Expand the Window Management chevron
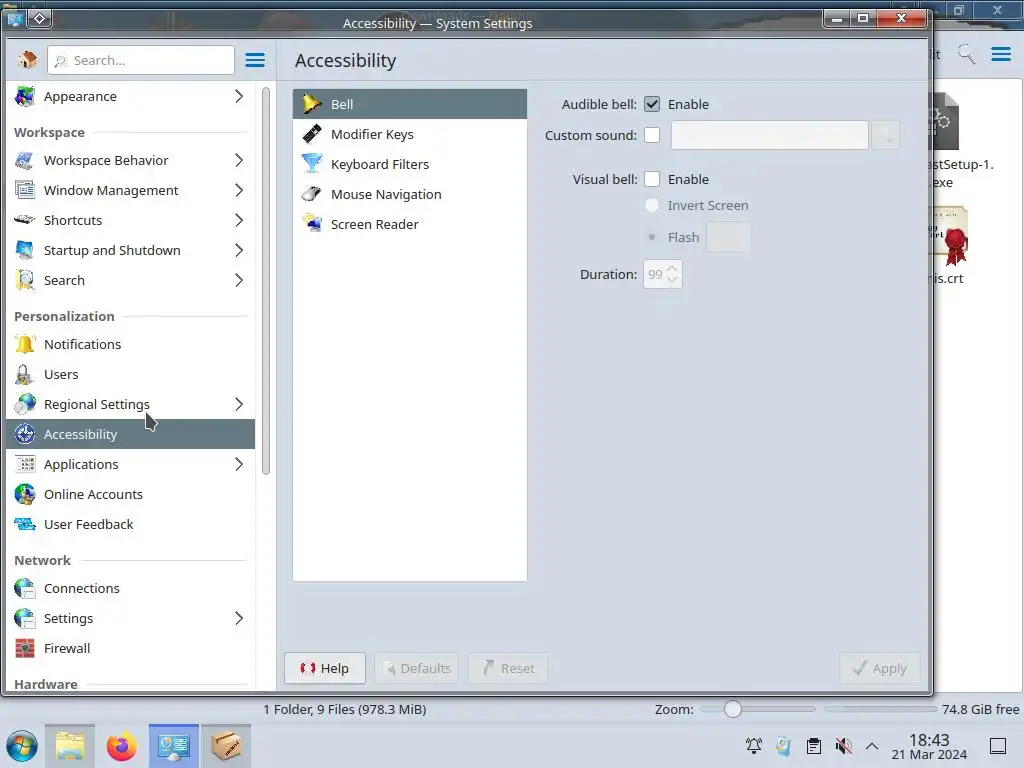The width and height of the screenshot is (1024, 768). (x=239, y=190)
